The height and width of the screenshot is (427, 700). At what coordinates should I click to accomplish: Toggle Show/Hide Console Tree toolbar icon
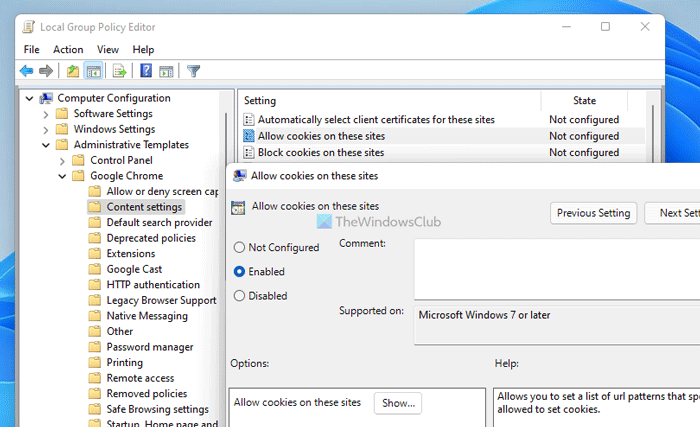click(x=93, y=71)
